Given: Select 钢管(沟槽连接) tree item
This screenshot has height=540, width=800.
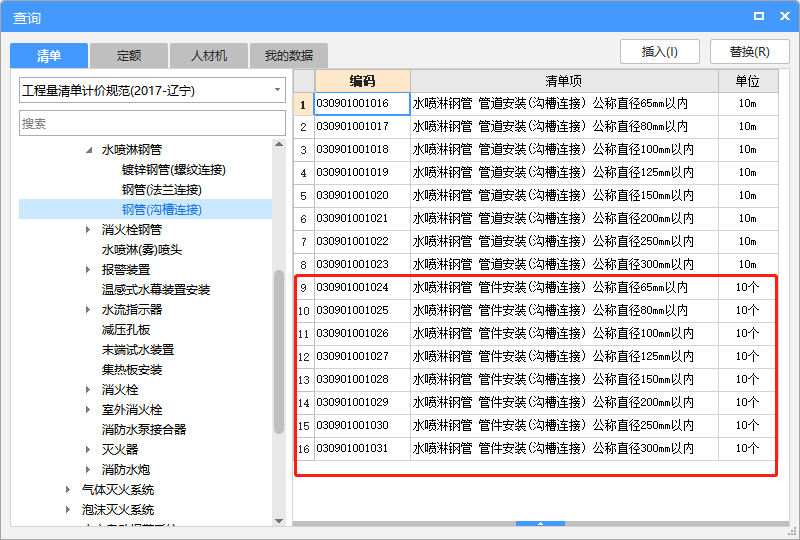Looking at the screenshot, I should (x=162, y=210).
